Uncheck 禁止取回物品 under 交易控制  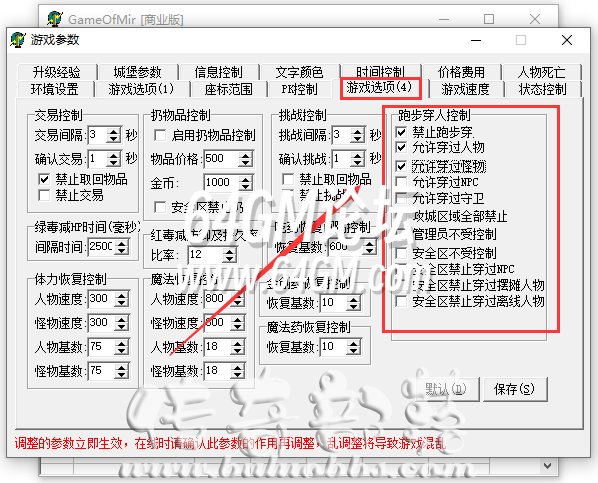click(x=44, y=179)
